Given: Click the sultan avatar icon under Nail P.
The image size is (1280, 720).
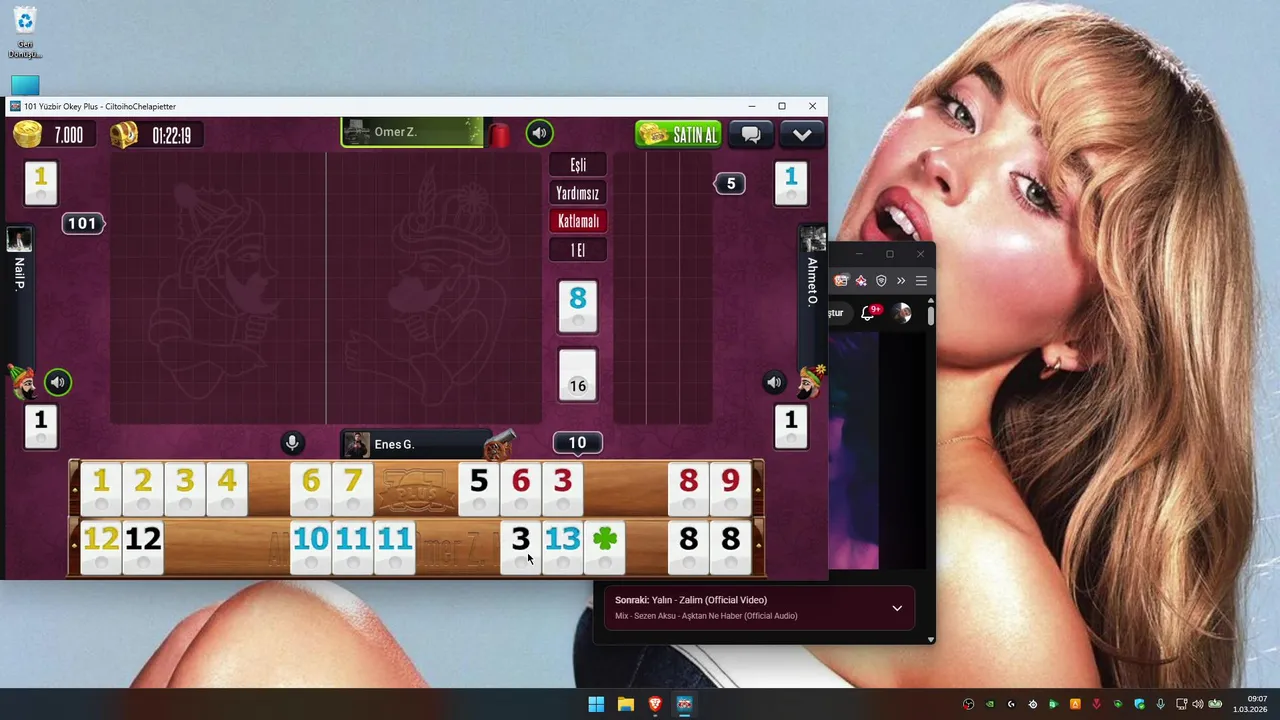Looking at the screenshot, I should tap(21, 382).
